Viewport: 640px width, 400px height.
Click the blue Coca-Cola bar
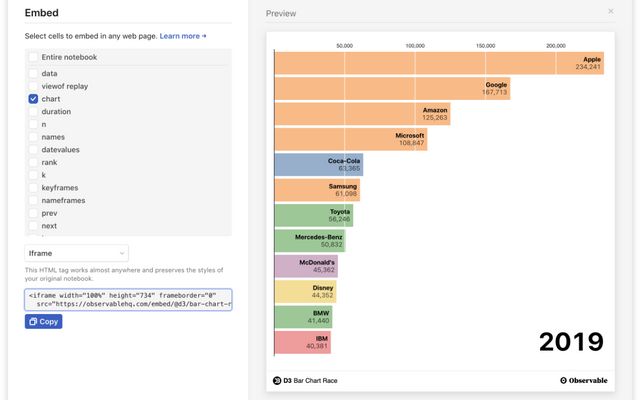319,164
